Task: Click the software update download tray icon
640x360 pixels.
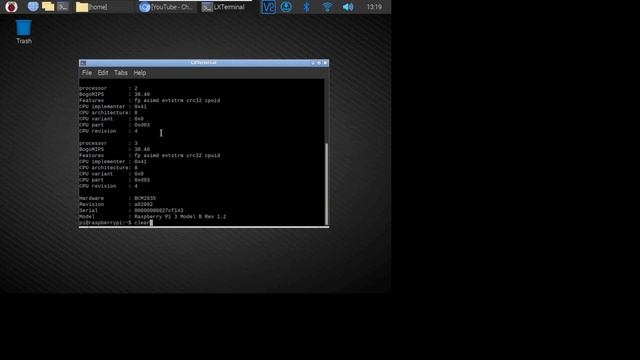Action: click(286, 7)
